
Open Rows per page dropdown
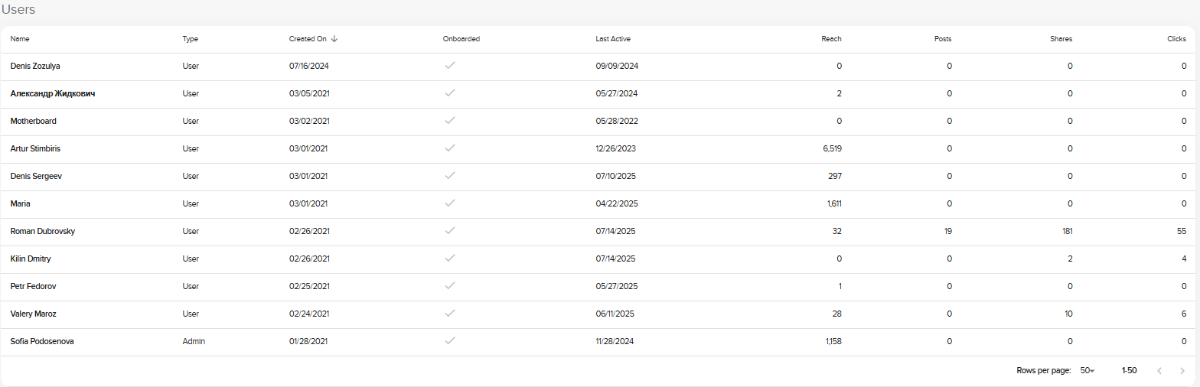[1088, 370]
